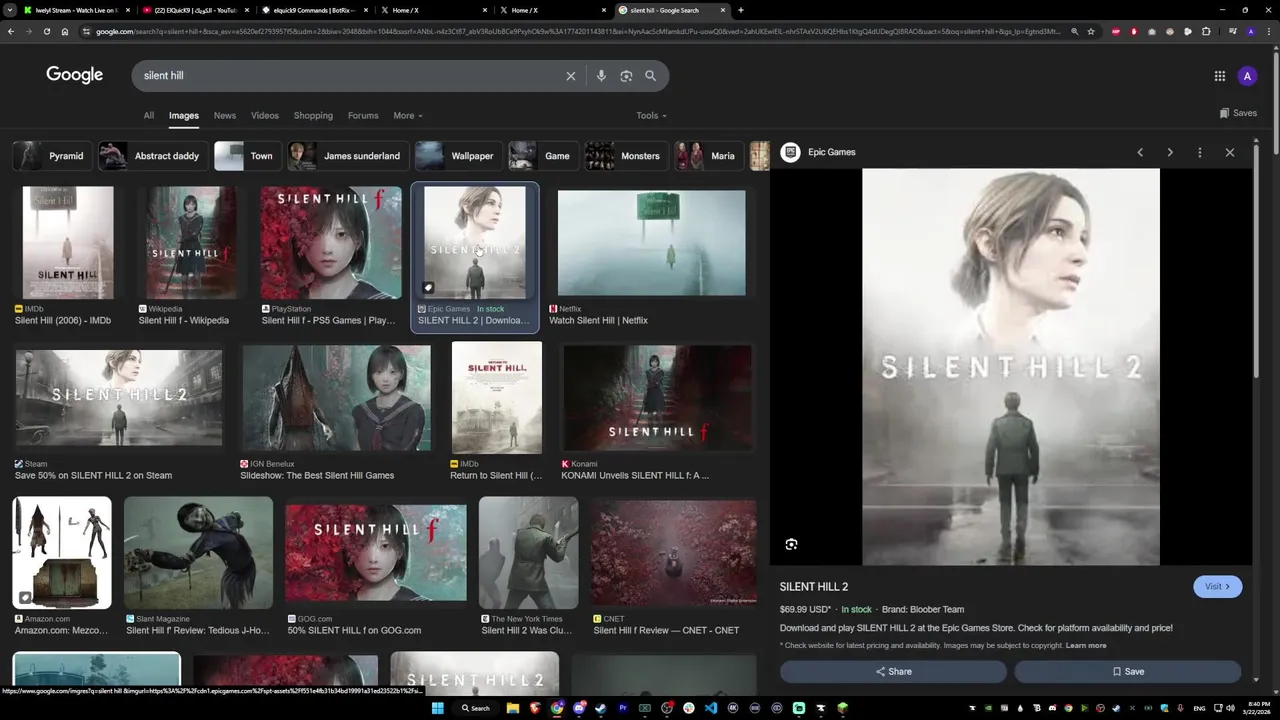Filter by the Abstract daddy chip

click(153, 156)
